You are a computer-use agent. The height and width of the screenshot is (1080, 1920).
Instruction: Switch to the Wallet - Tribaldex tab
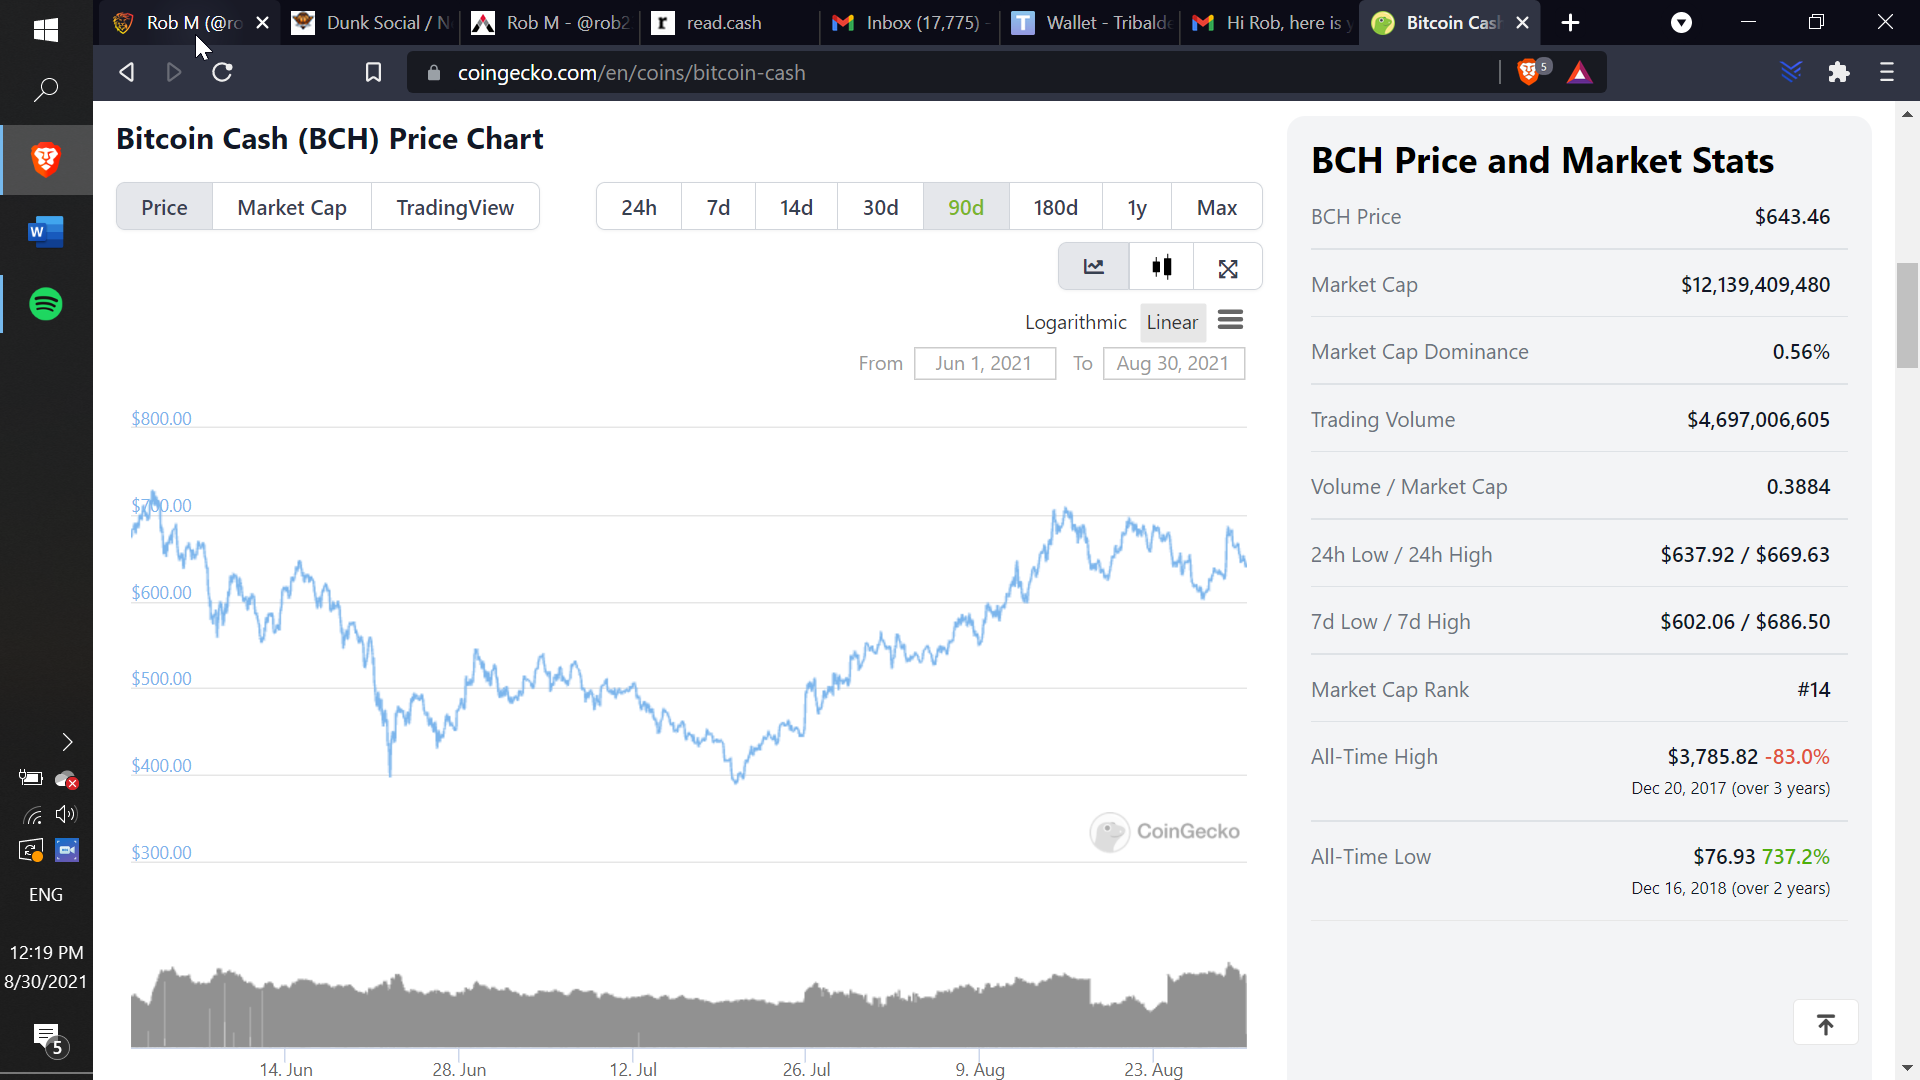click(1090, 23)
